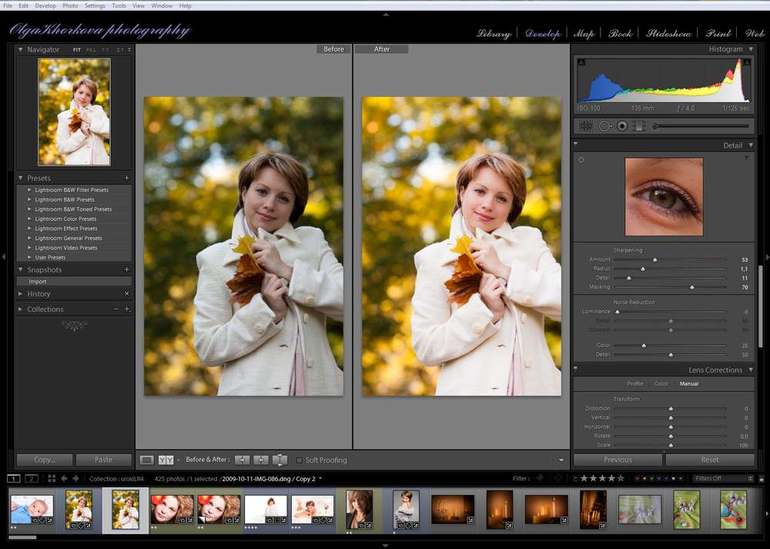Viewport: 770px width, 549px height.
Task: Open the Filters Off dropdown
Action: click(x=719, y=479)
